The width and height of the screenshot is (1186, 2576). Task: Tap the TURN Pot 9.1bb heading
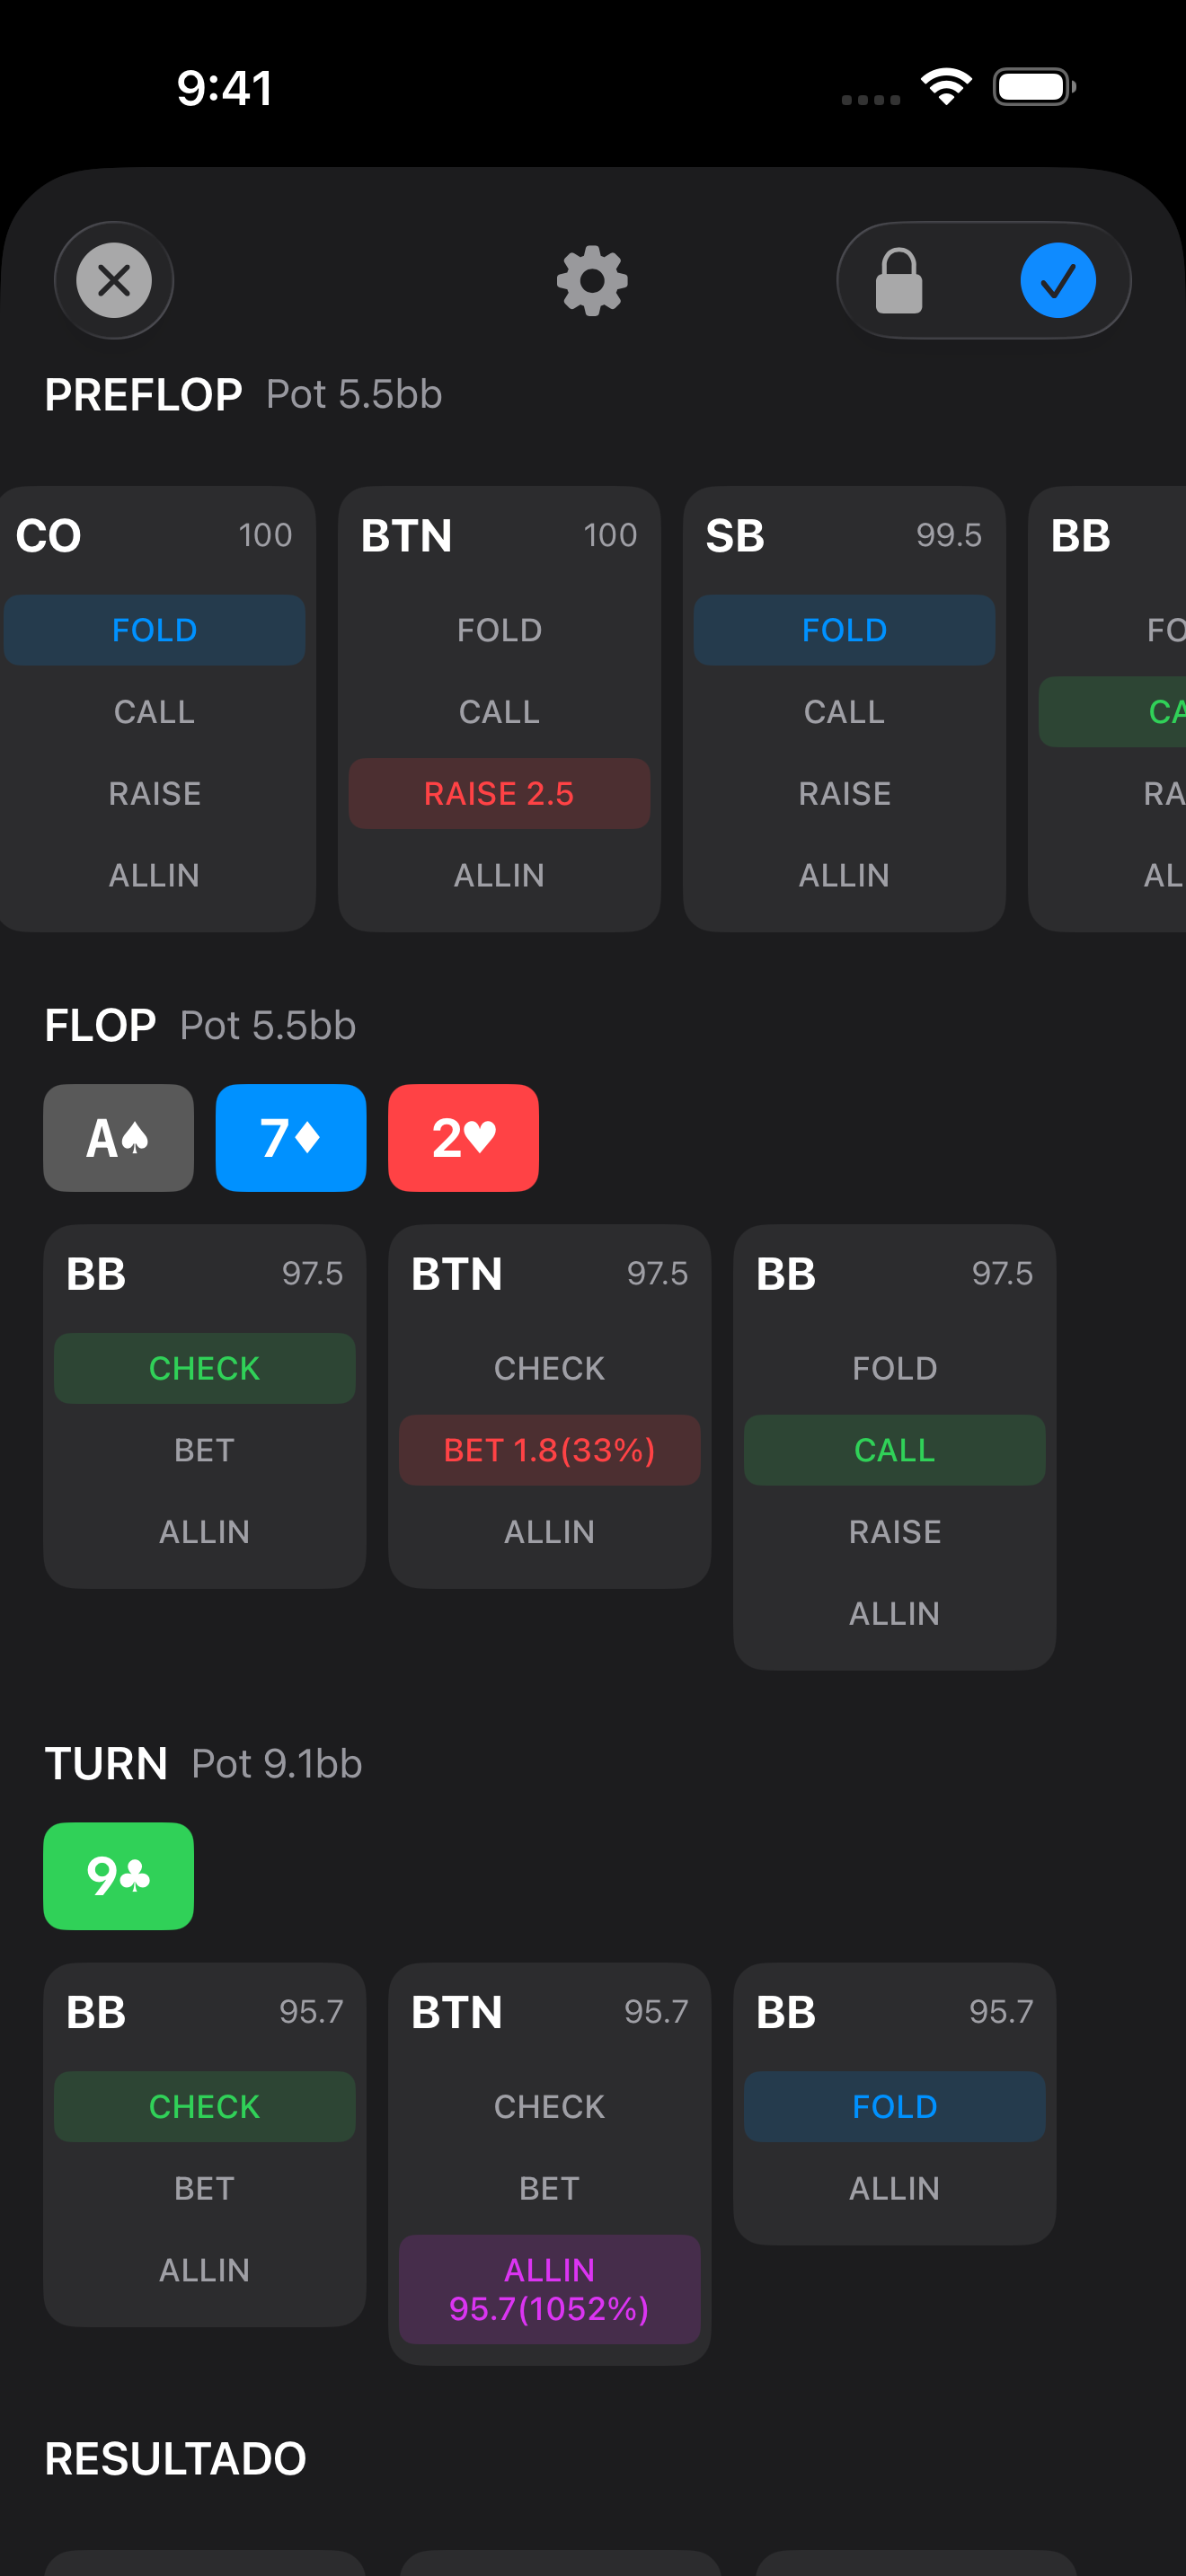pyautogui.click(x=203, y=1764)
